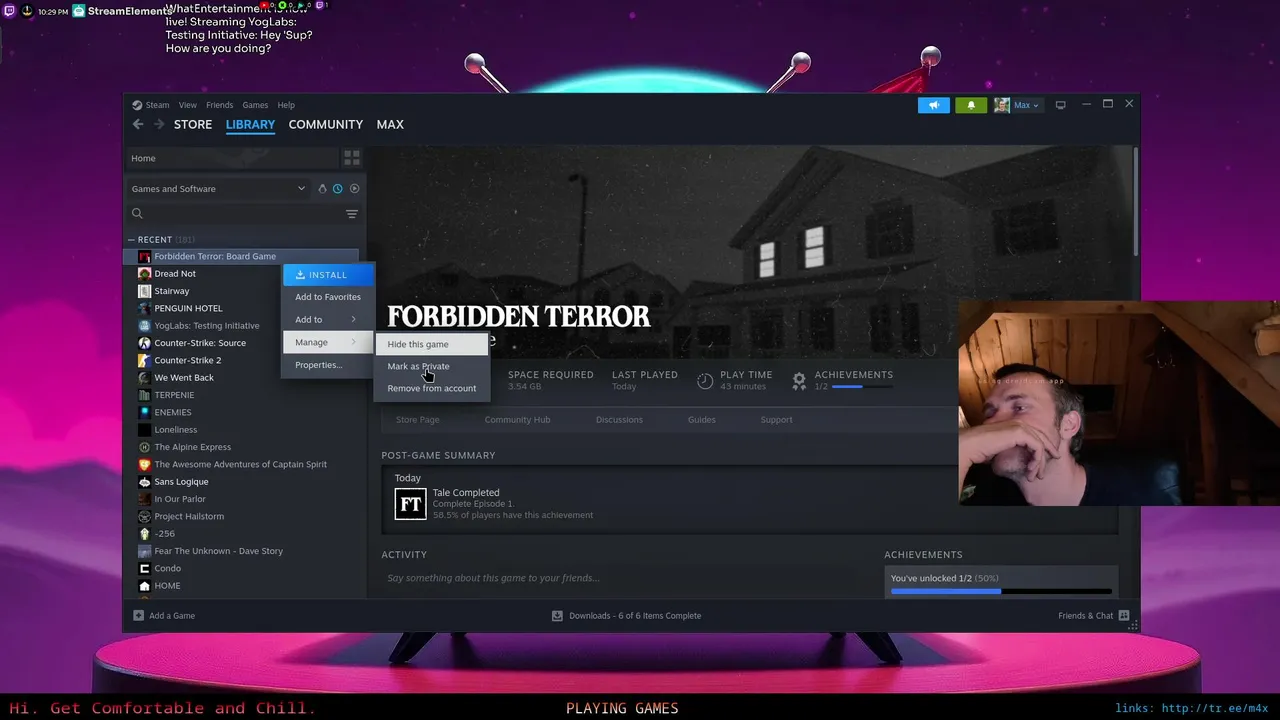The height and width of the screenshot is (720, 1280).
Task: Click the PENGUIN HOTEL game icon
Action: pos(145,308)
